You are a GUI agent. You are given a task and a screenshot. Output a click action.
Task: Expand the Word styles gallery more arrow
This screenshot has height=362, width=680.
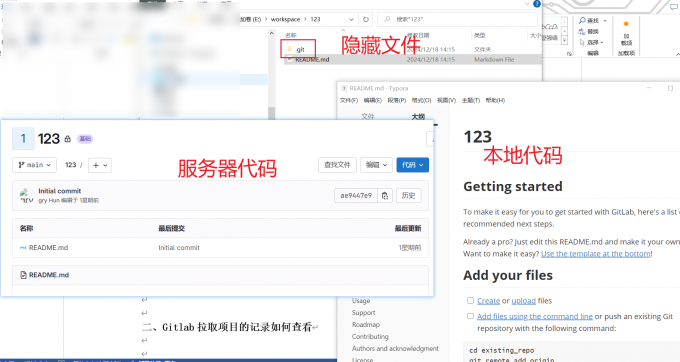[564, 41]
